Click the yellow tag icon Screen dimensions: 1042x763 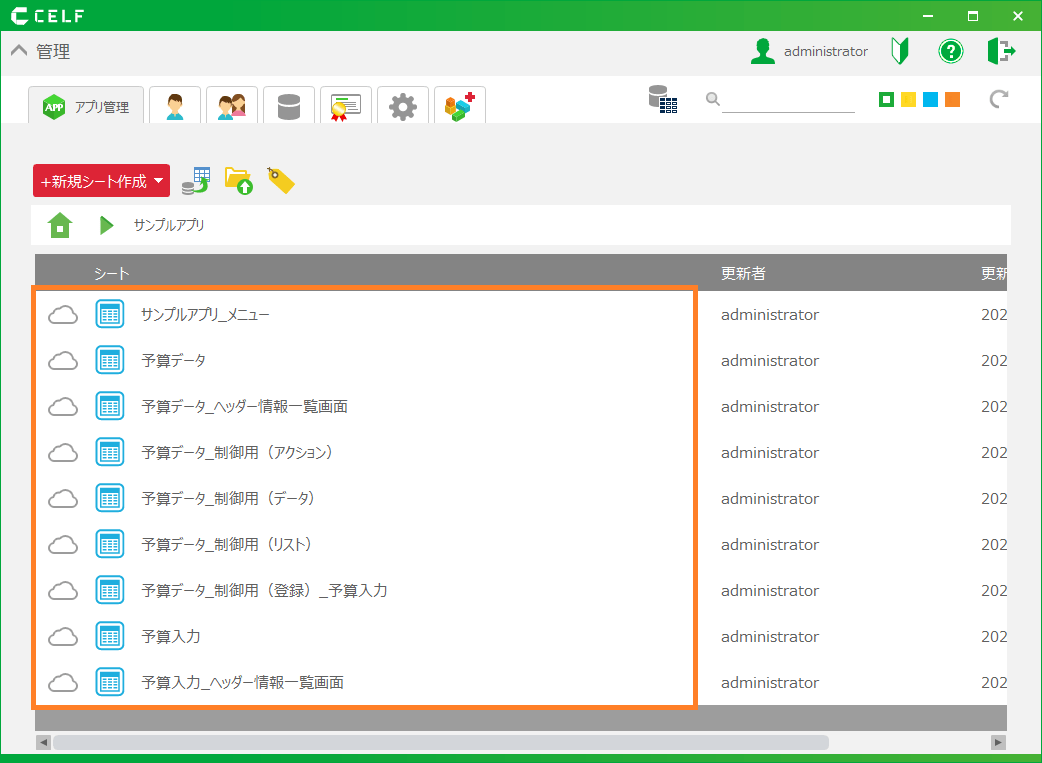click(281, 181)
